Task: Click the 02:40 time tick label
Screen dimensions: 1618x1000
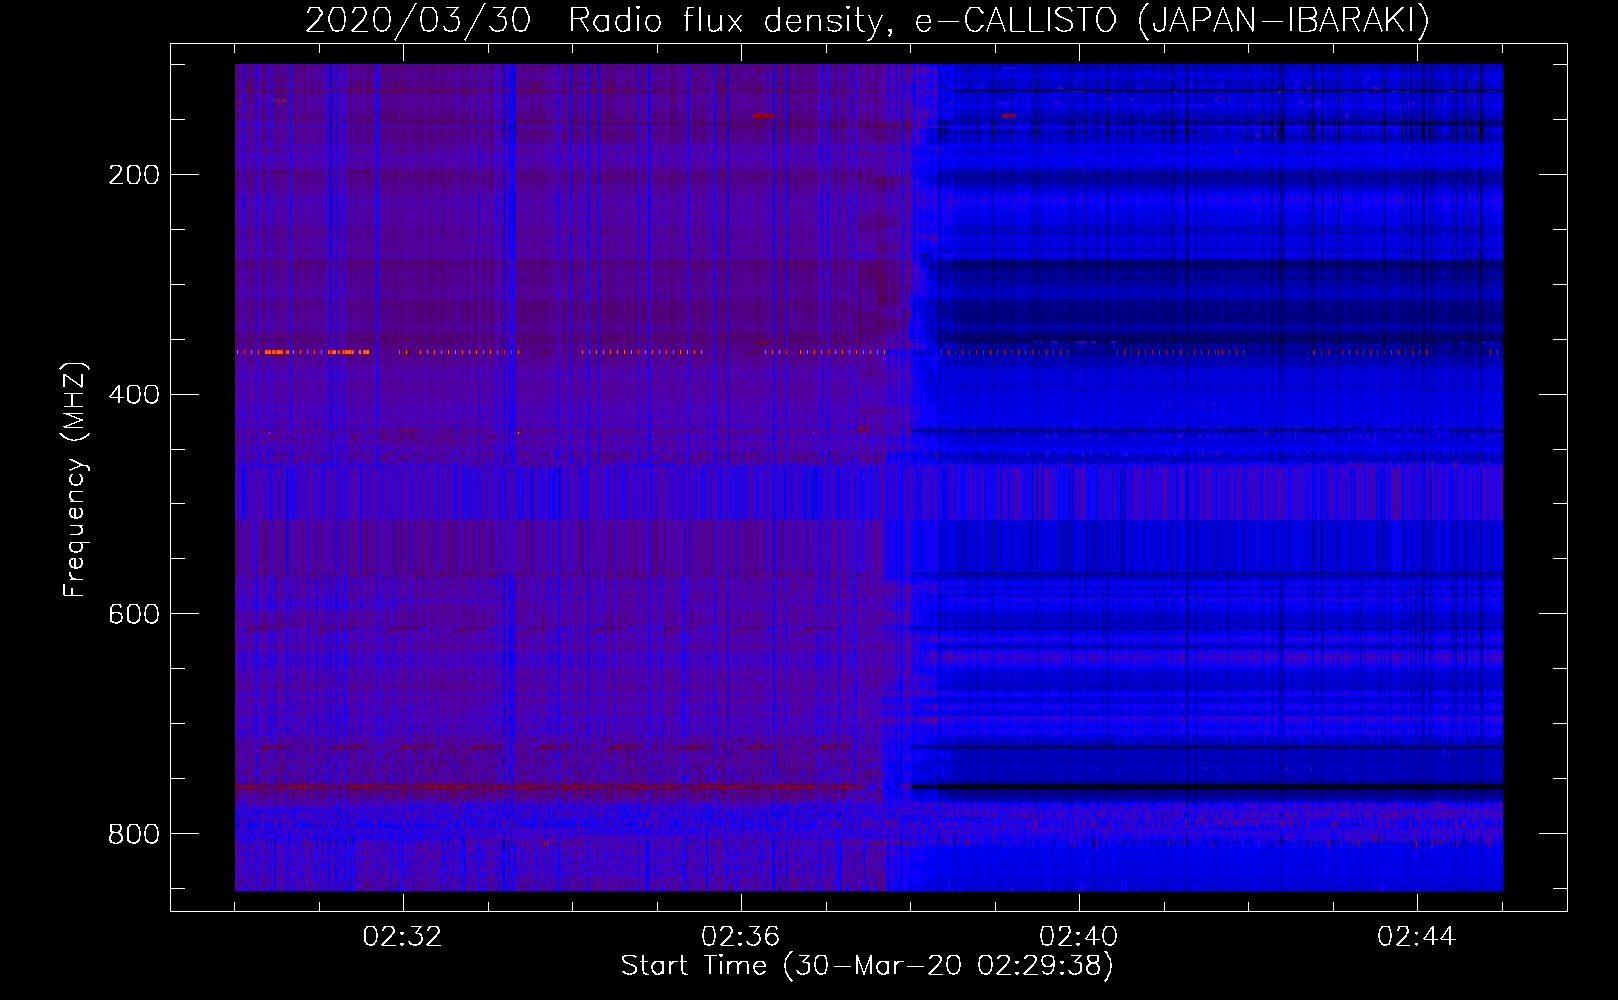Action: [x=1078, y=937]
